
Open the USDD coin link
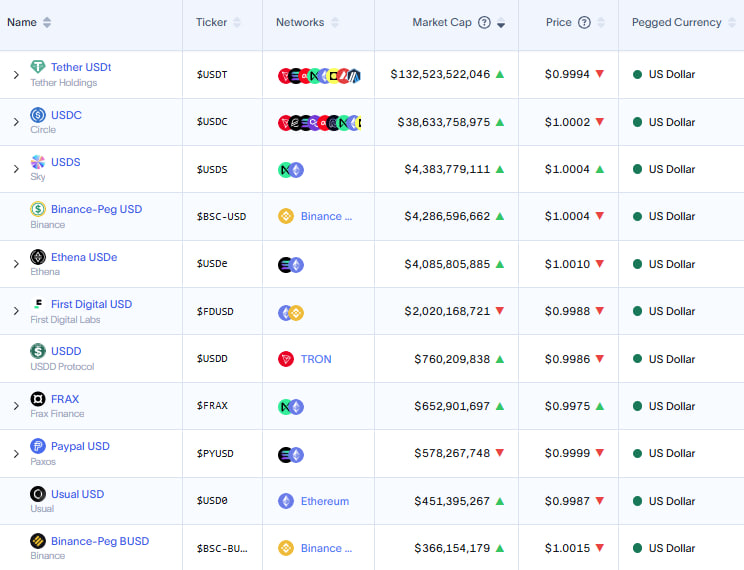pyautogui.click(x=66, y=351)
